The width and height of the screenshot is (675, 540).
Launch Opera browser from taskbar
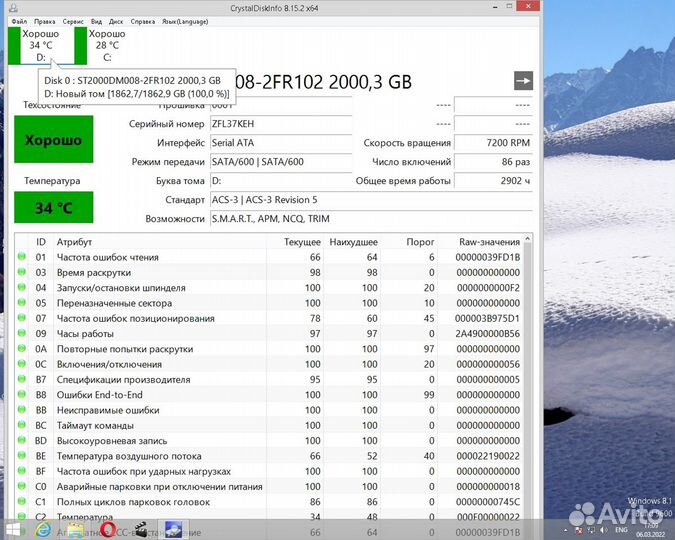pos(108,530)
